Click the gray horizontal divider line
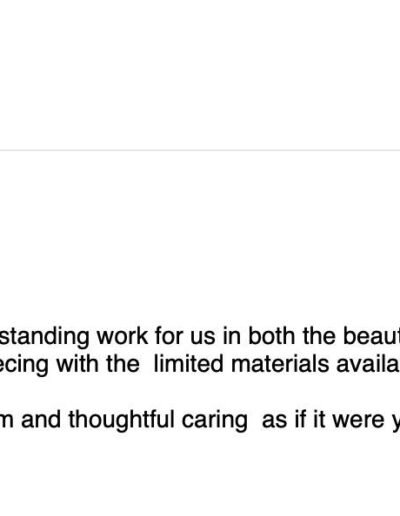400x516 pixels. 200,150
